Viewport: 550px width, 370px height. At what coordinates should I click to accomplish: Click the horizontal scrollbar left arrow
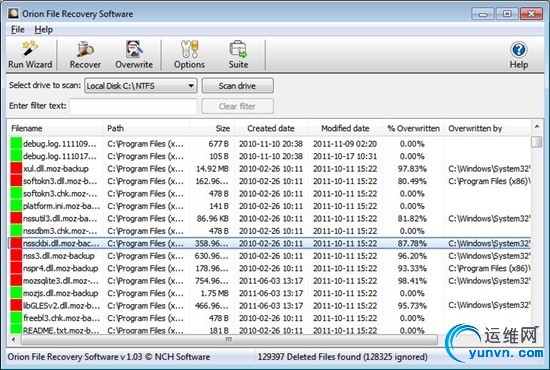tap(14, 339)
